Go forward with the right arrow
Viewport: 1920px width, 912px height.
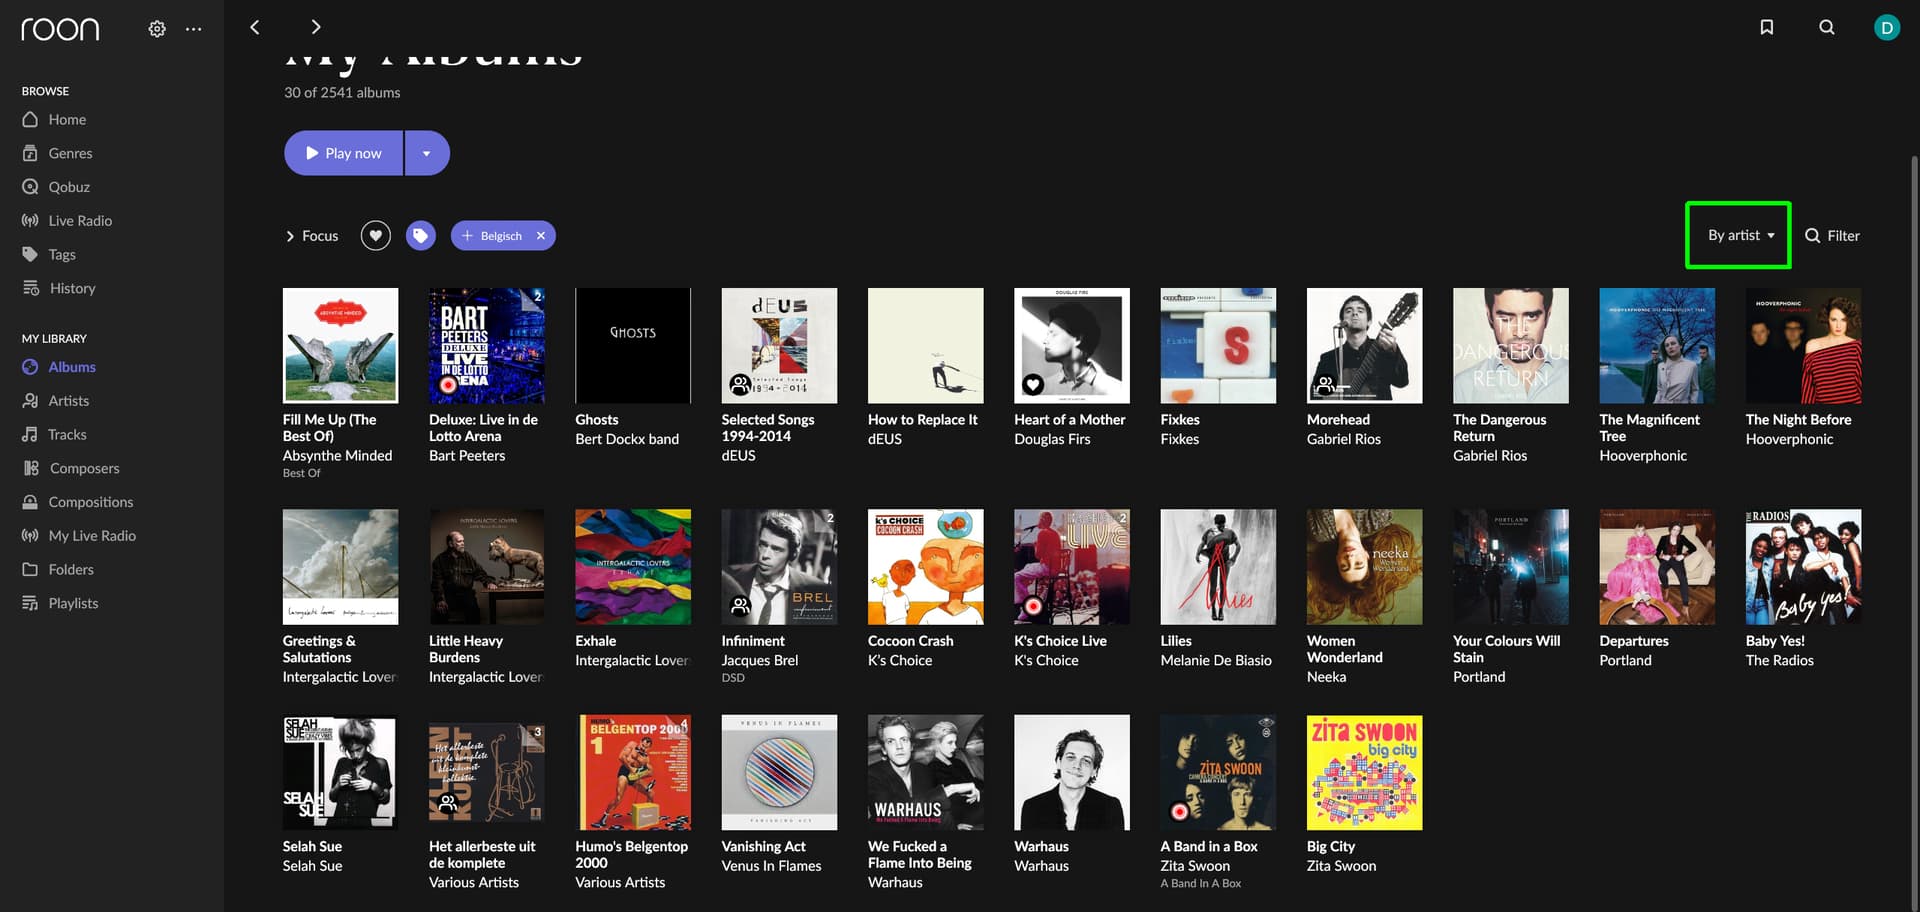[x=316, y=28]
